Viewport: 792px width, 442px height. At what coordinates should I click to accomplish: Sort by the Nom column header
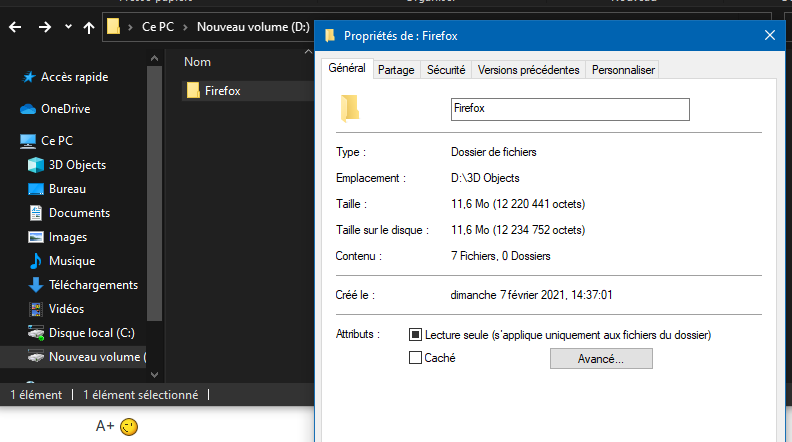[x=197, y=62]
